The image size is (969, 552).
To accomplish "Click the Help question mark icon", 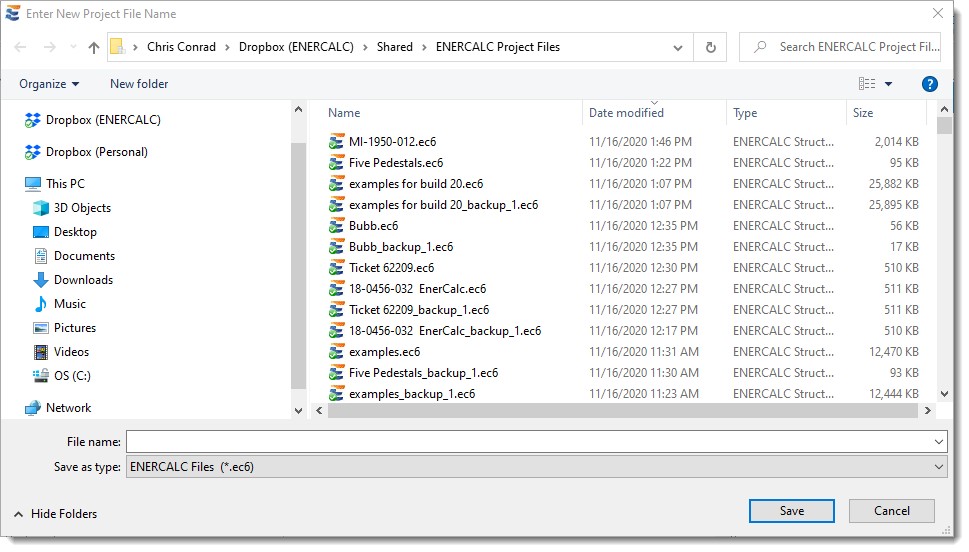I will click(929, 84).
